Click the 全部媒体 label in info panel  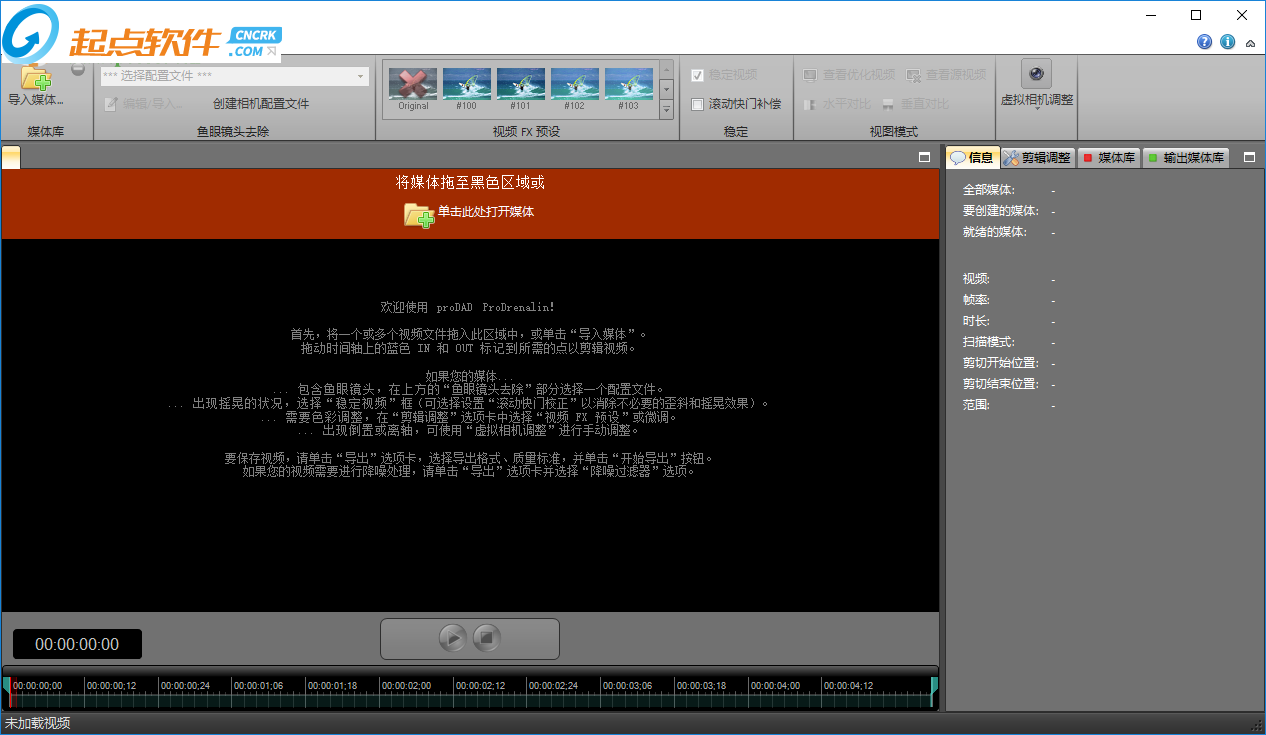pyautogui.click(x=988, y=190)
